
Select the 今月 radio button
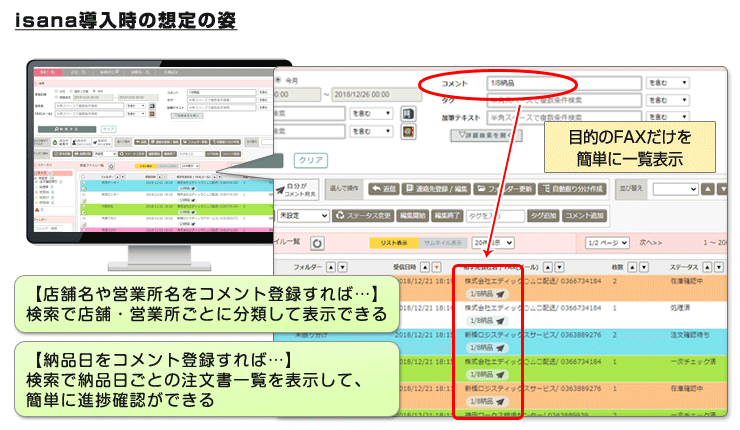point(278,80)
